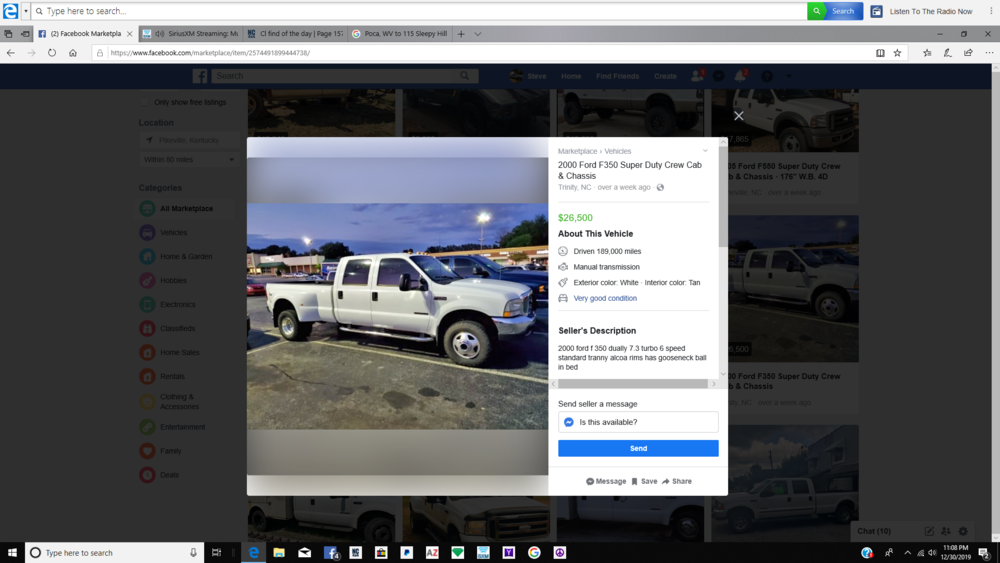The height and width of the screenshot is (563, 1000).
Task: Click the add notes pen icon
Action: coord(948,53)
